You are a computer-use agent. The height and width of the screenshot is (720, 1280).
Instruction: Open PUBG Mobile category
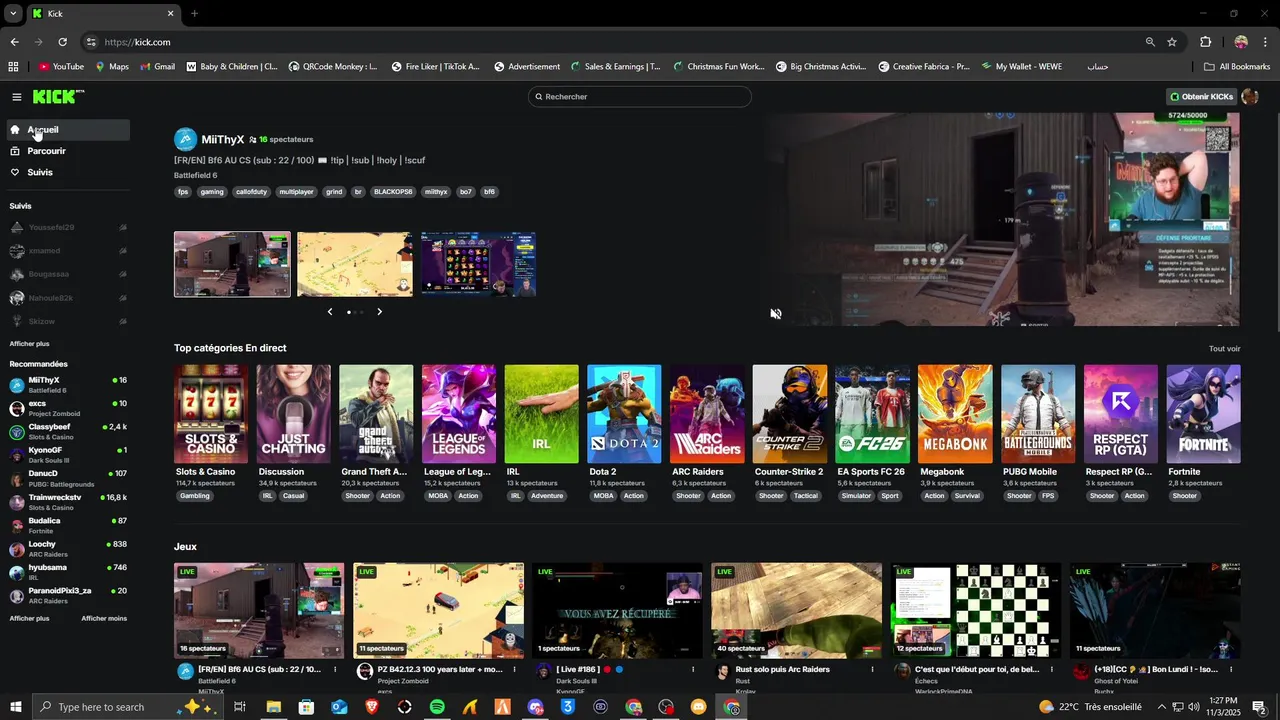click(1038, 414)
